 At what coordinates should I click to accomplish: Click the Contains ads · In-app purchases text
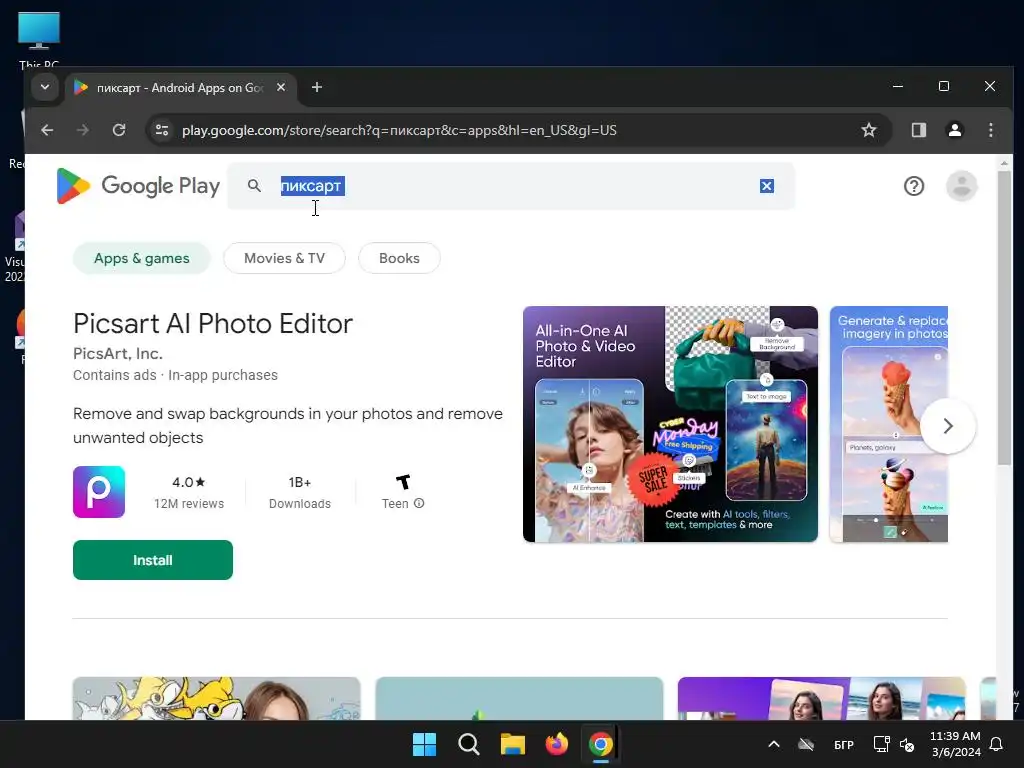[x=175, y=376]
